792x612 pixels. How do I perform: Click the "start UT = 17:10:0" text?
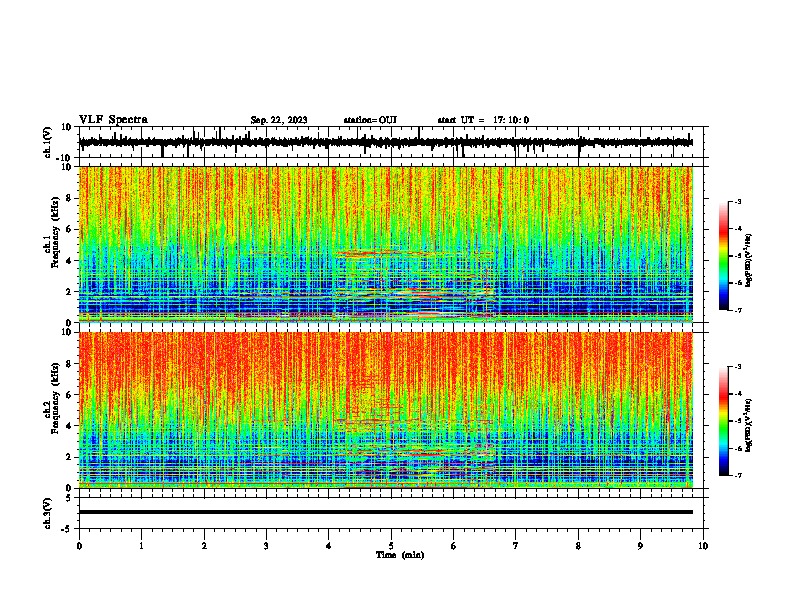click(x=483, y=120)
